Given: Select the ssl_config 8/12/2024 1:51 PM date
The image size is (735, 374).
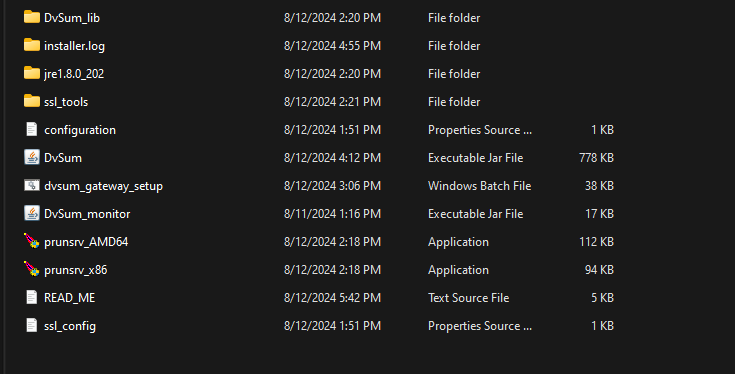Looking at the screenshot, I should pos(332,326).
